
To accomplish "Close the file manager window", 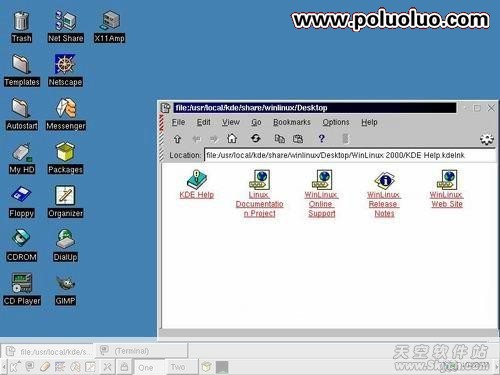I will tap(491, 108).
